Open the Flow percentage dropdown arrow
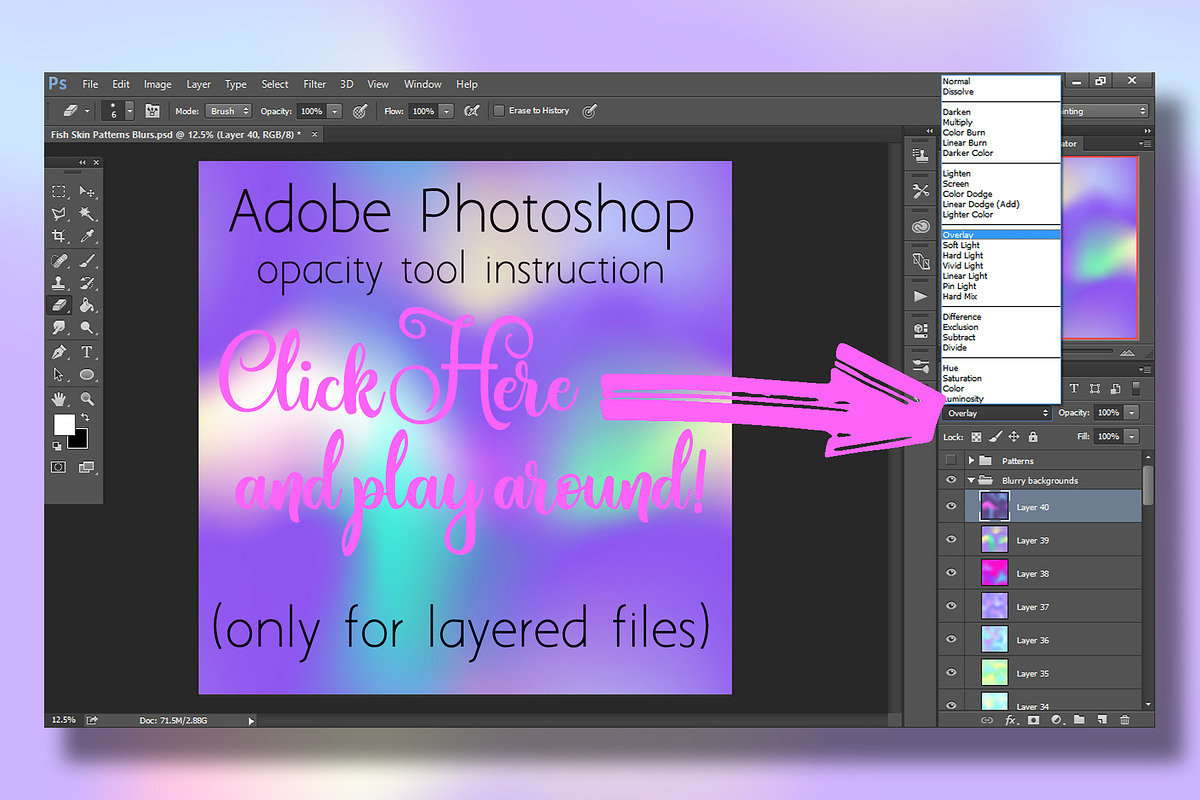The height and width of the screenshot is (800, 1200). click(447, 111)
